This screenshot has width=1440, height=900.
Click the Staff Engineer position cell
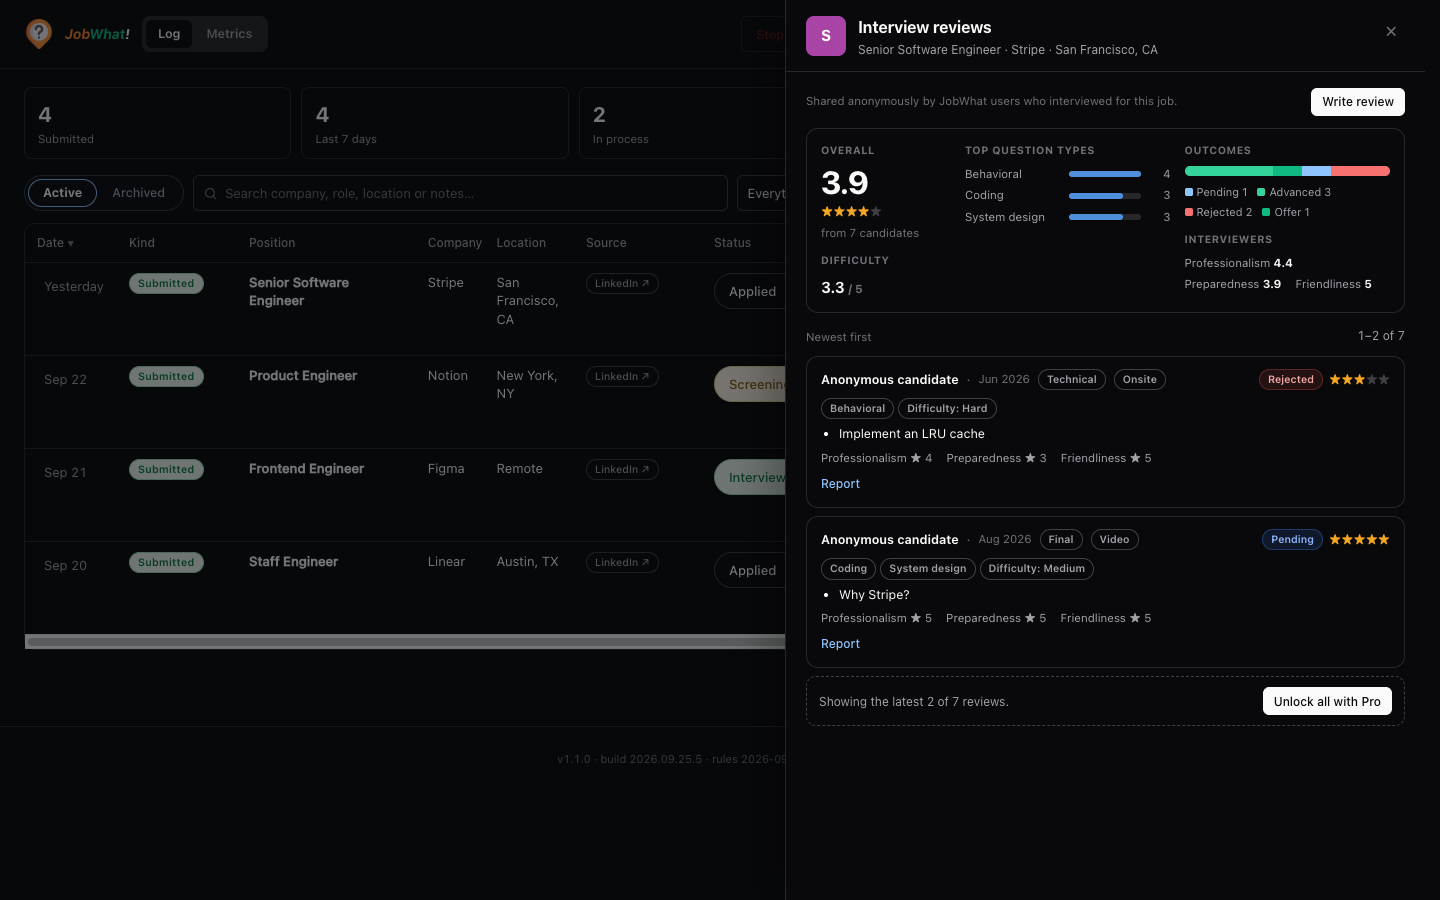293,562
